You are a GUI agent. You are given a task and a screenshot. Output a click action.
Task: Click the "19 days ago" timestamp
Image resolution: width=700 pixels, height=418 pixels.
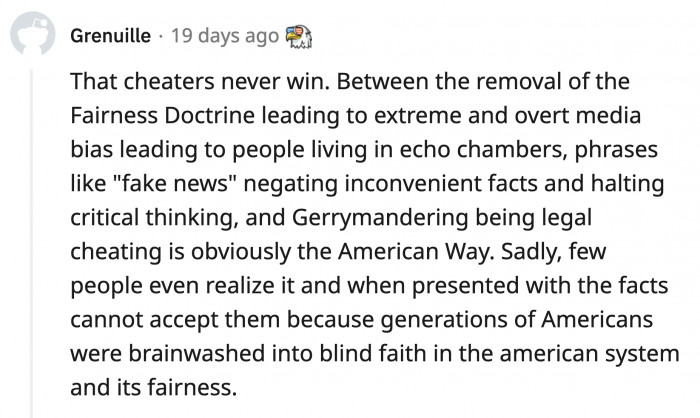coord(225,37)
